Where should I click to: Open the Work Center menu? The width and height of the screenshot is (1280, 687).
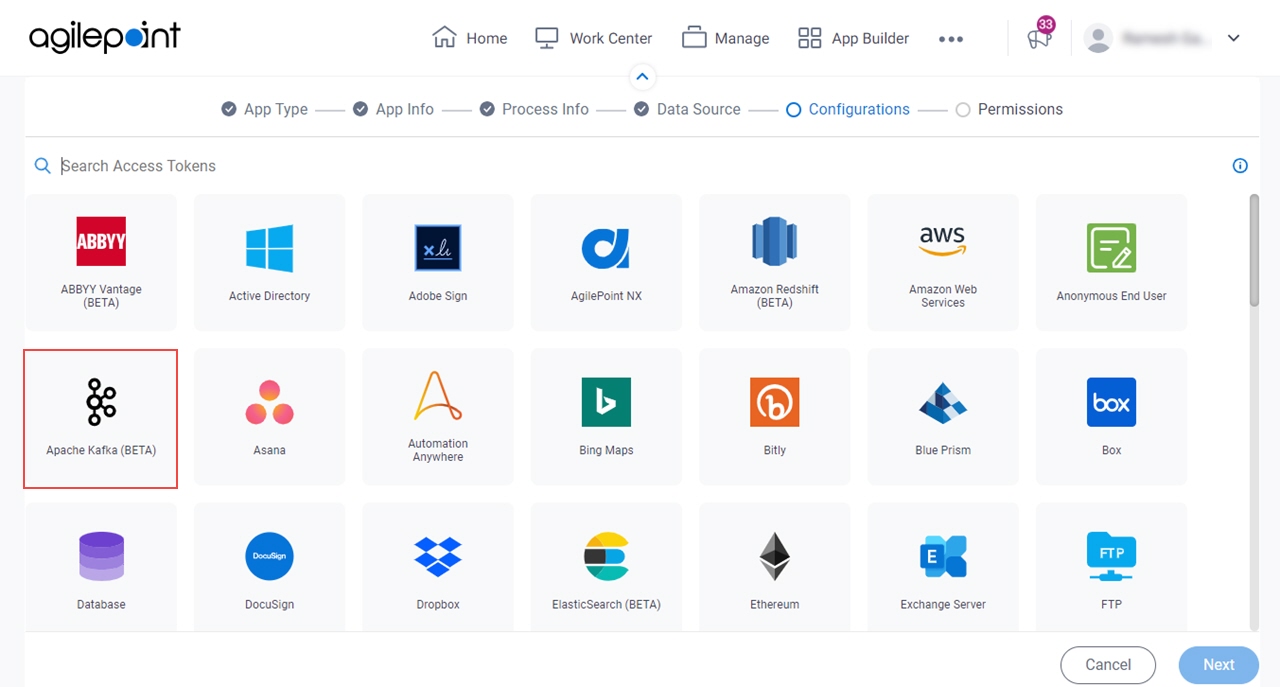click(593, 38)
